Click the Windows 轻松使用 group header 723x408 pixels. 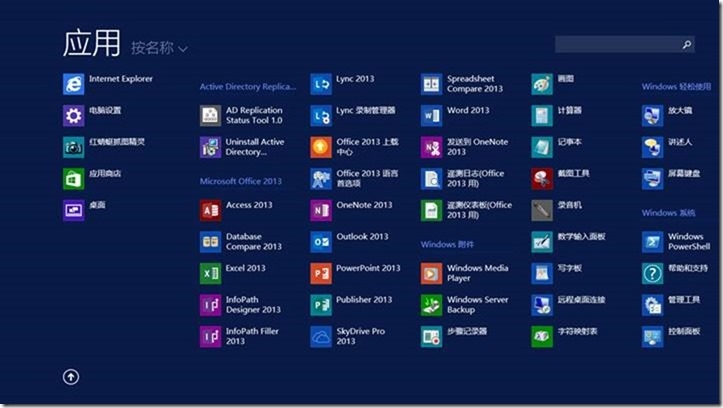coord(676,87)
